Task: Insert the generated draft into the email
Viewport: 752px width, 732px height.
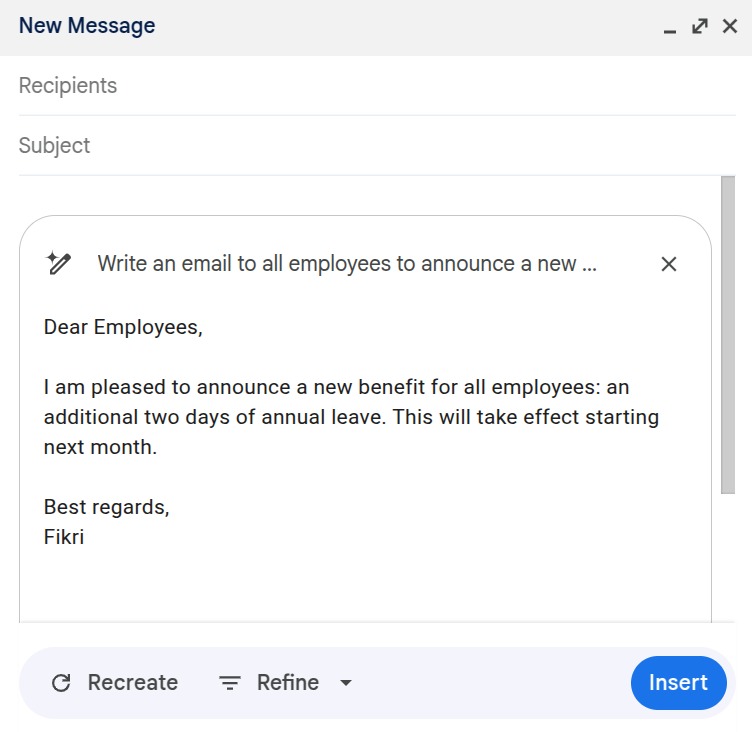Action: 678,683
